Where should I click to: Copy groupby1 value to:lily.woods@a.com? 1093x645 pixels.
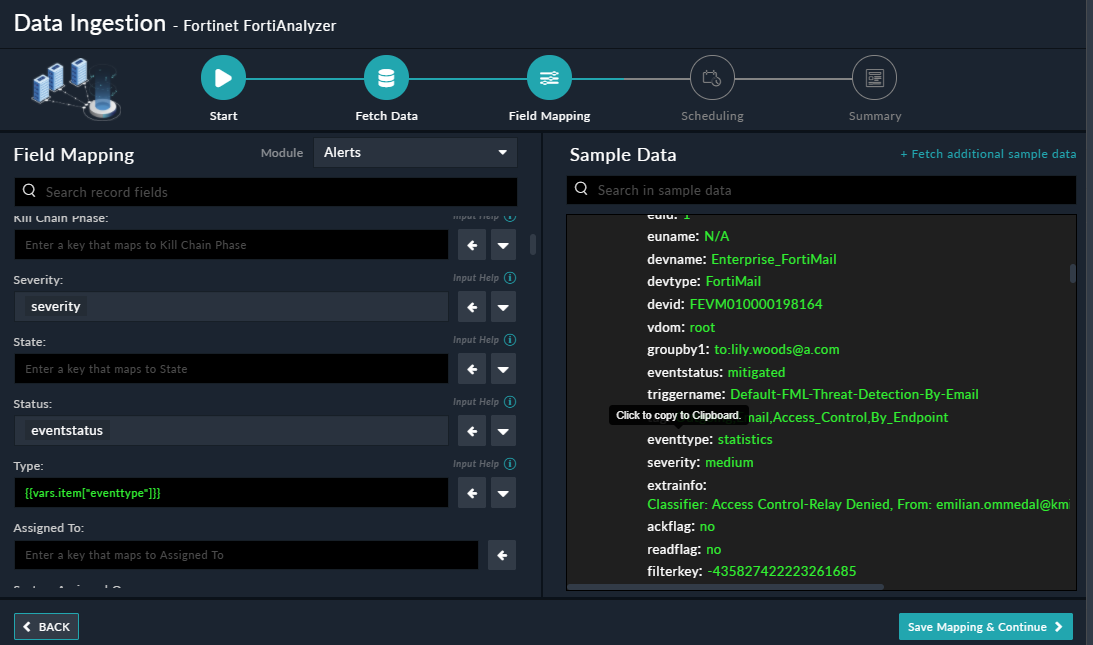point(777,349)
